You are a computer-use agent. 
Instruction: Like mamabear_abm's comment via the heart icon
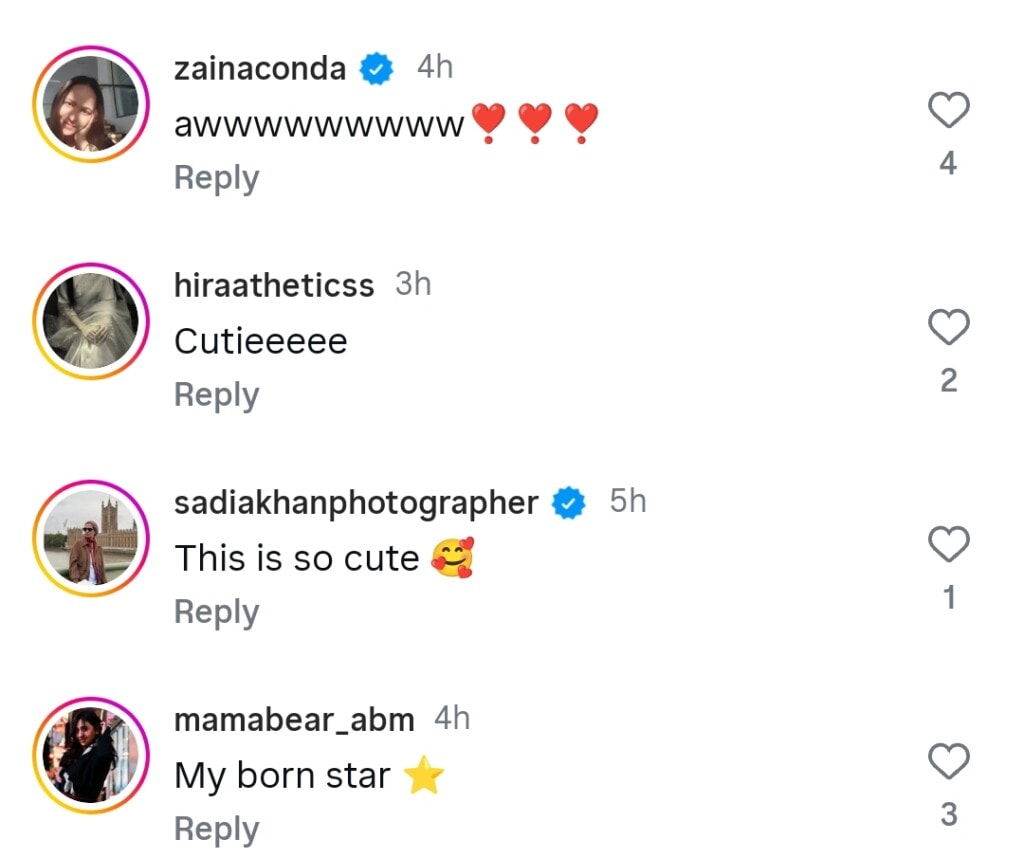click(947, 761)
